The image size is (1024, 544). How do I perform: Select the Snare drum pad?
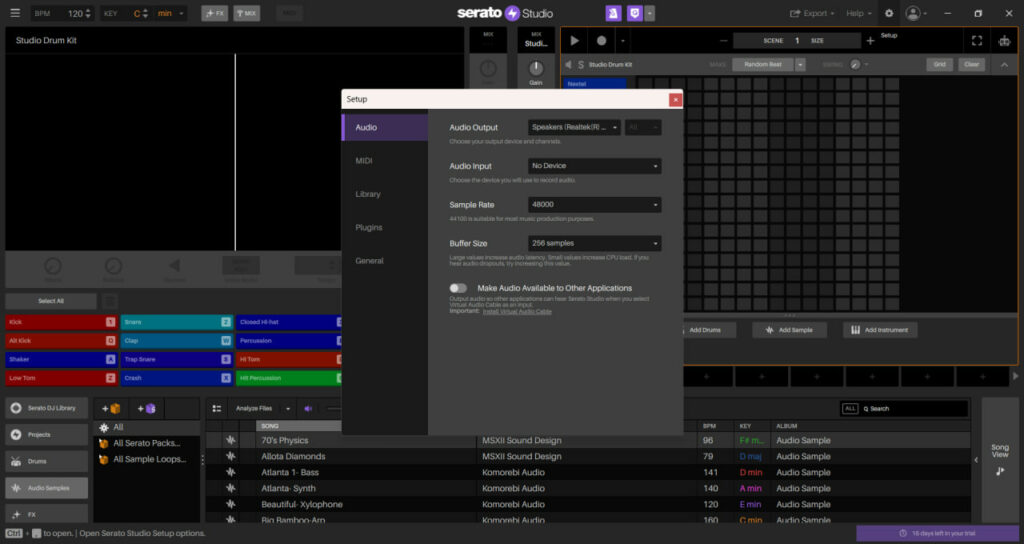pos(176,322)
